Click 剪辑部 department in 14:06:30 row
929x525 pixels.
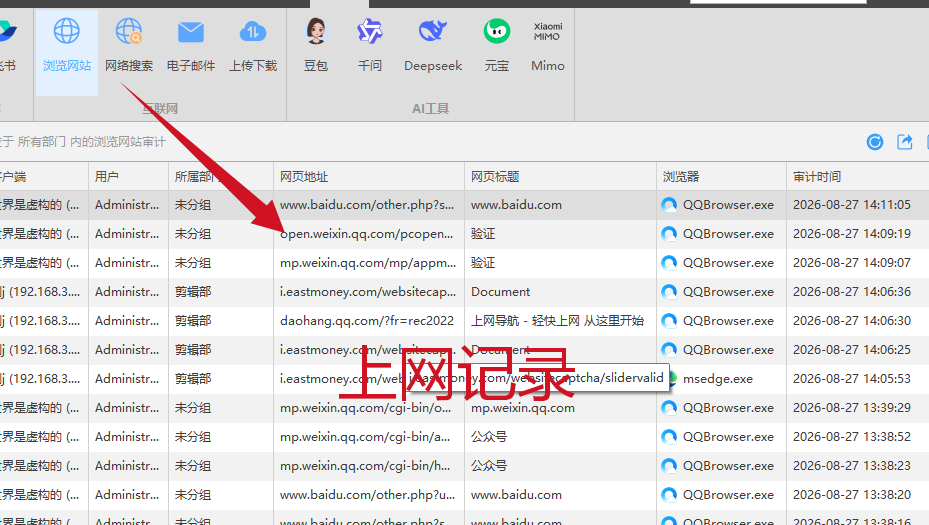click(x=193, y=321)
